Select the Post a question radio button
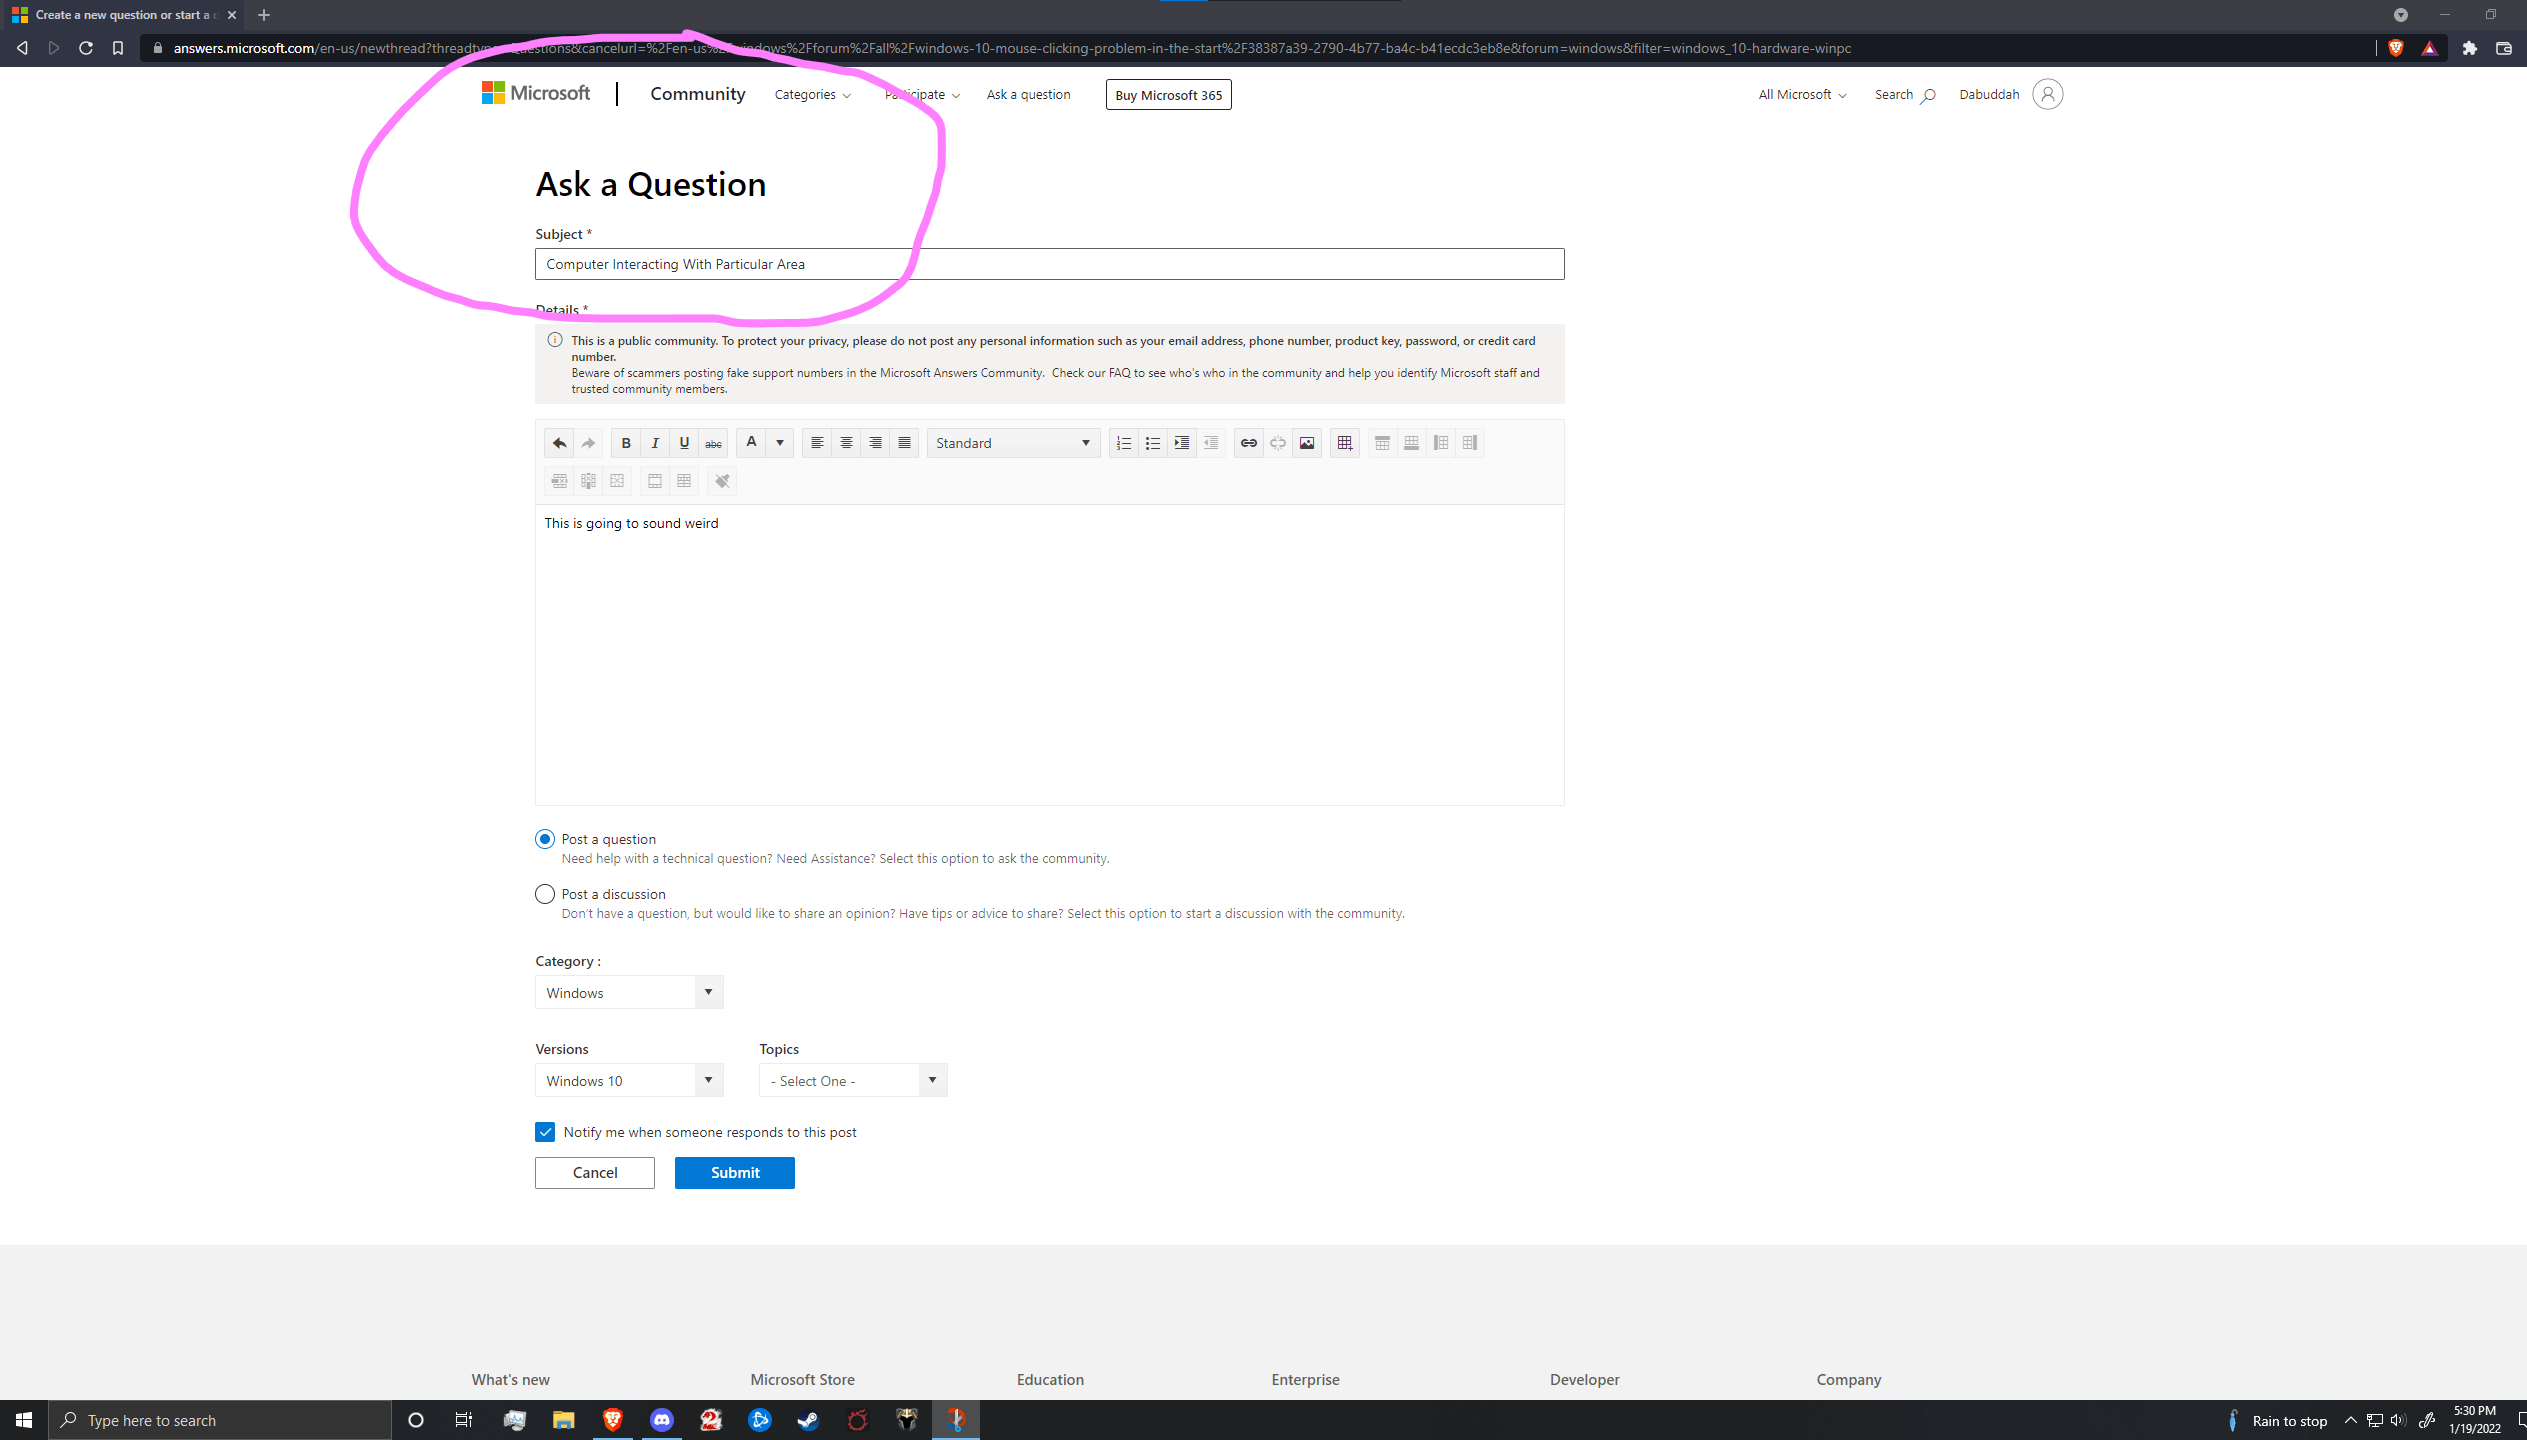 545,839
